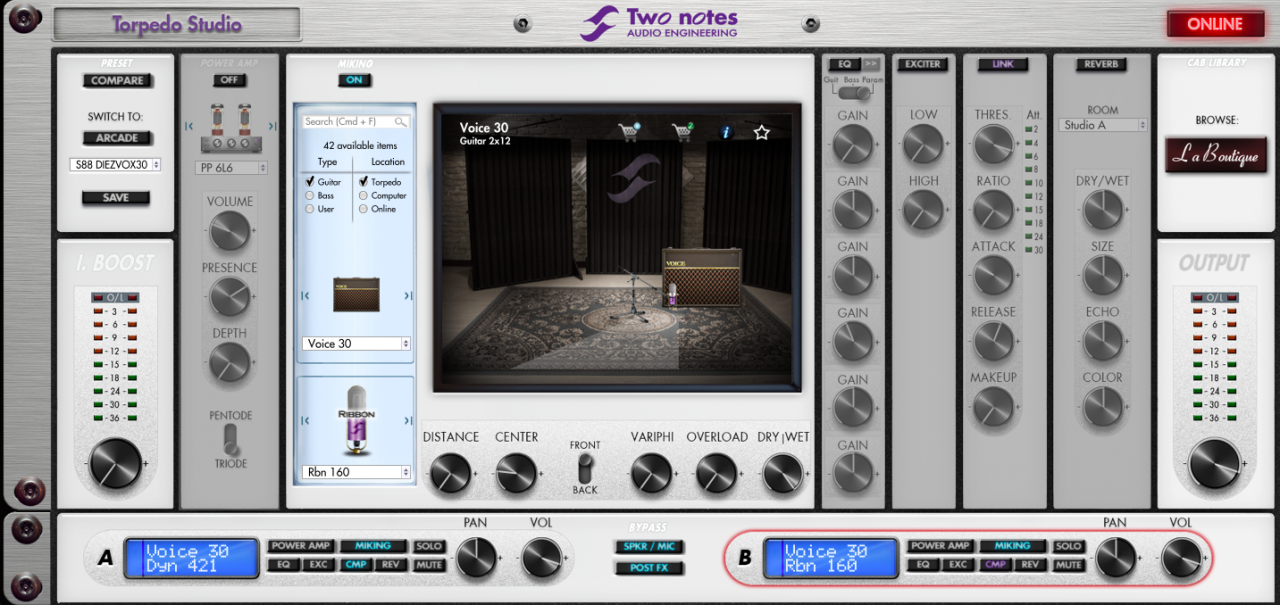The height and width of the screenshot is (605, 1280).
Task: Go to next power amp tube arrow
Action: [273, 127]
